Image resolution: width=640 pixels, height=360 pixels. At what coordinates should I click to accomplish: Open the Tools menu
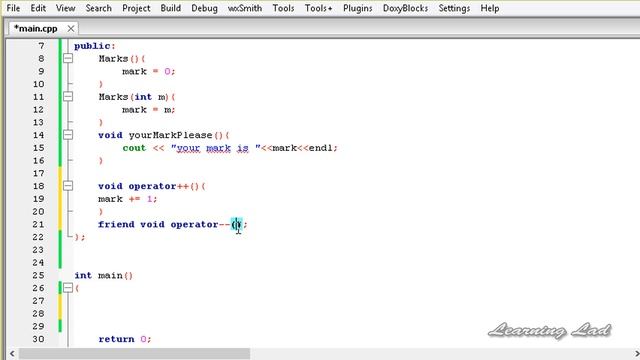point(283,8)
